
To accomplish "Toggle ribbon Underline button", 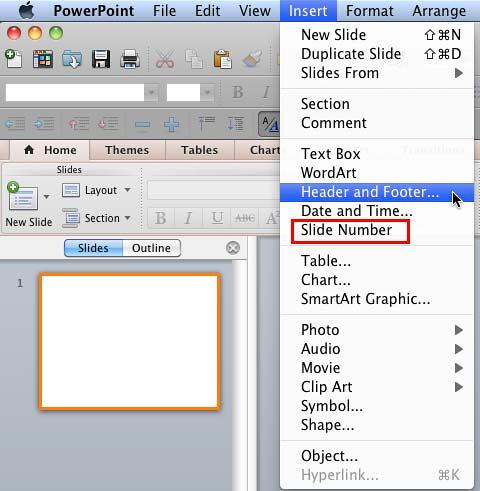I will [217, 218].
